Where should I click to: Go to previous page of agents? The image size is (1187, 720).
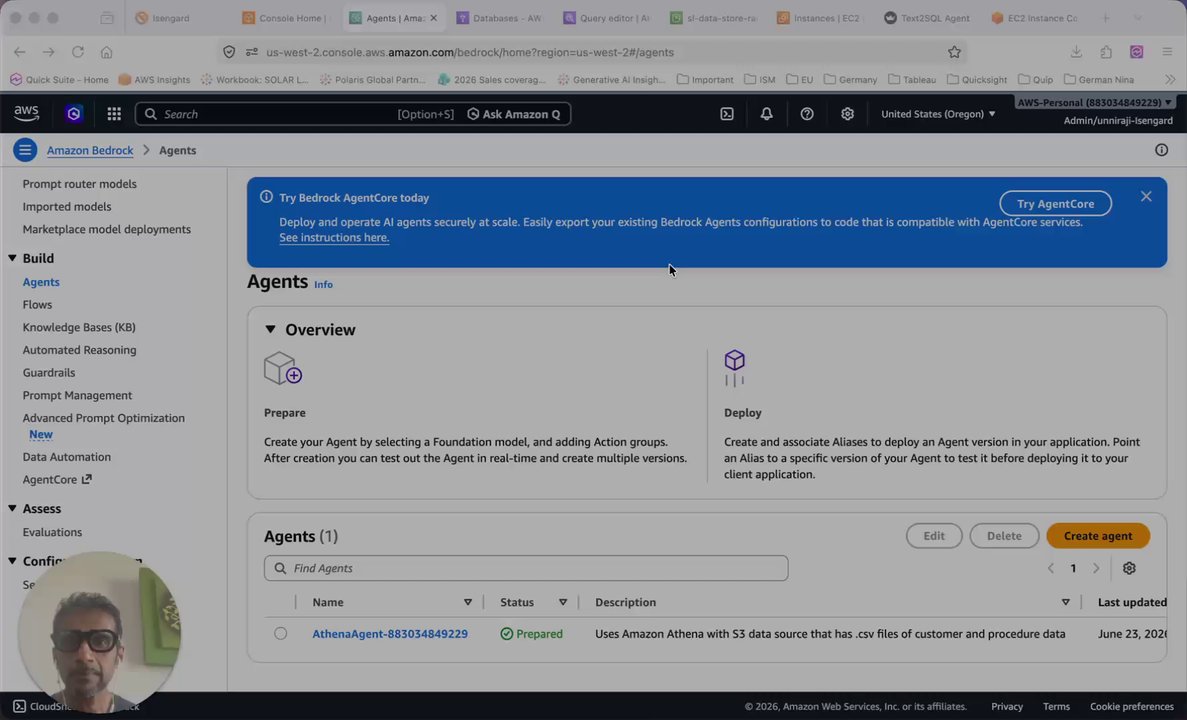coord(1051,568)
